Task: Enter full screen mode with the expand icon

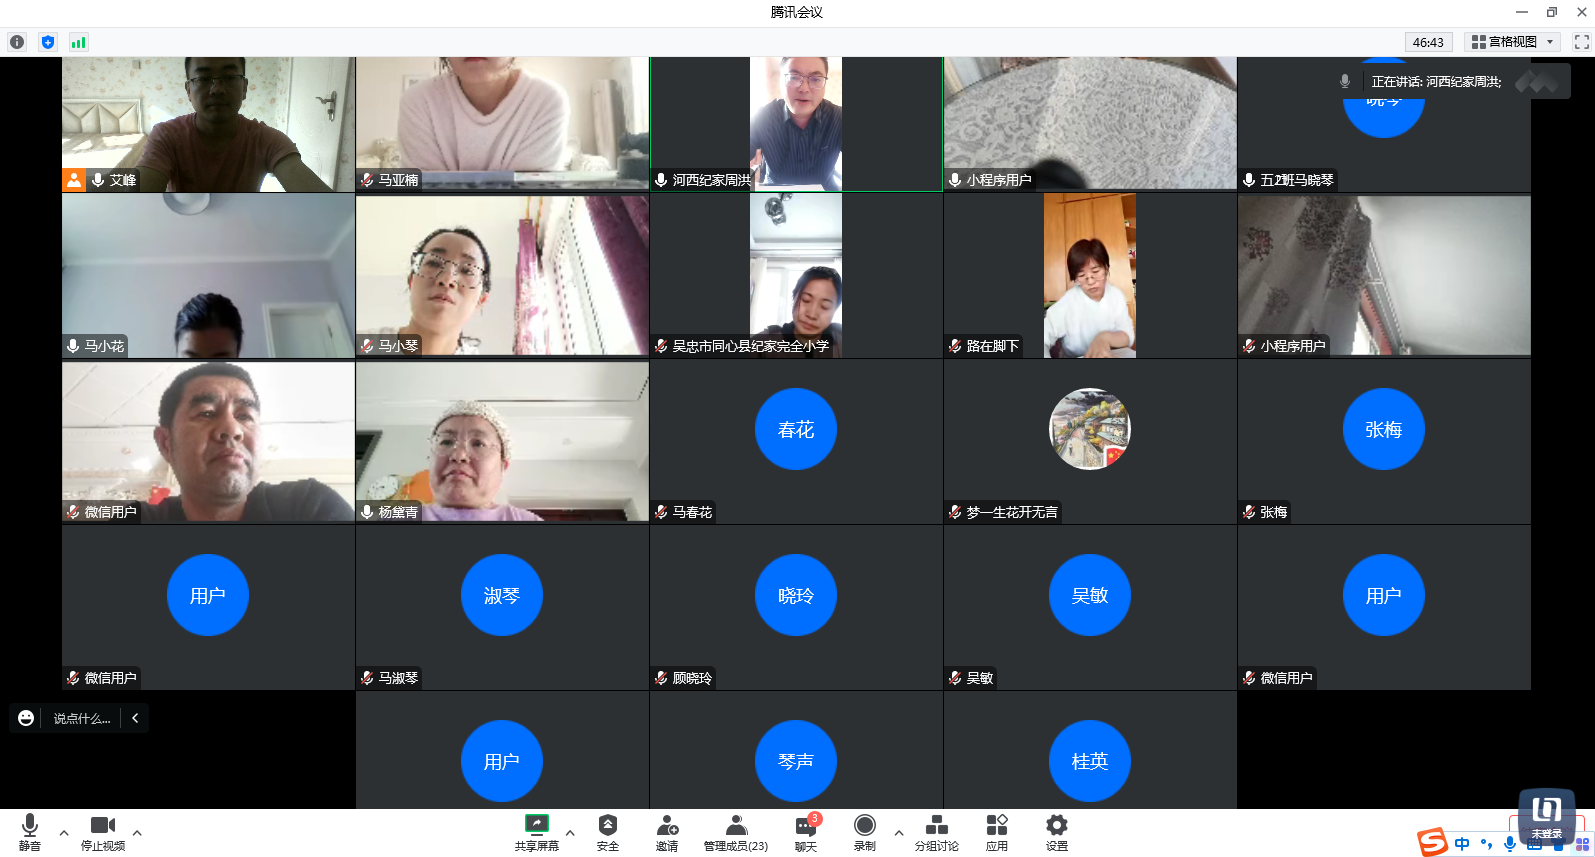Action: [1582, 42]
